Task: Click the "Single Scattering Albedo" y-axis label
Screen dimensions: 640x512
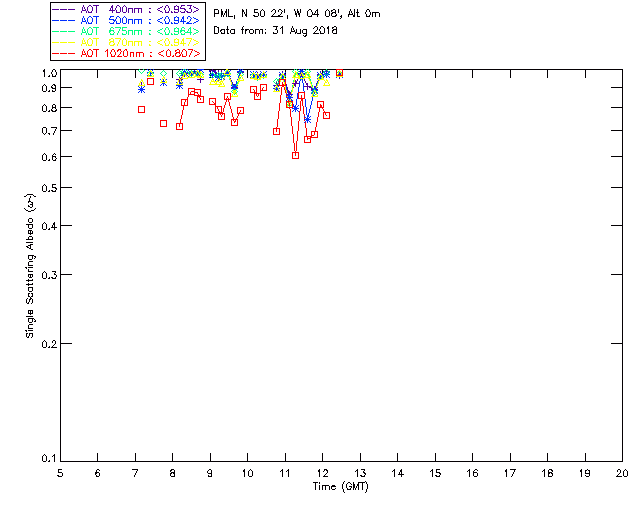Action: (x=30, y=266)
